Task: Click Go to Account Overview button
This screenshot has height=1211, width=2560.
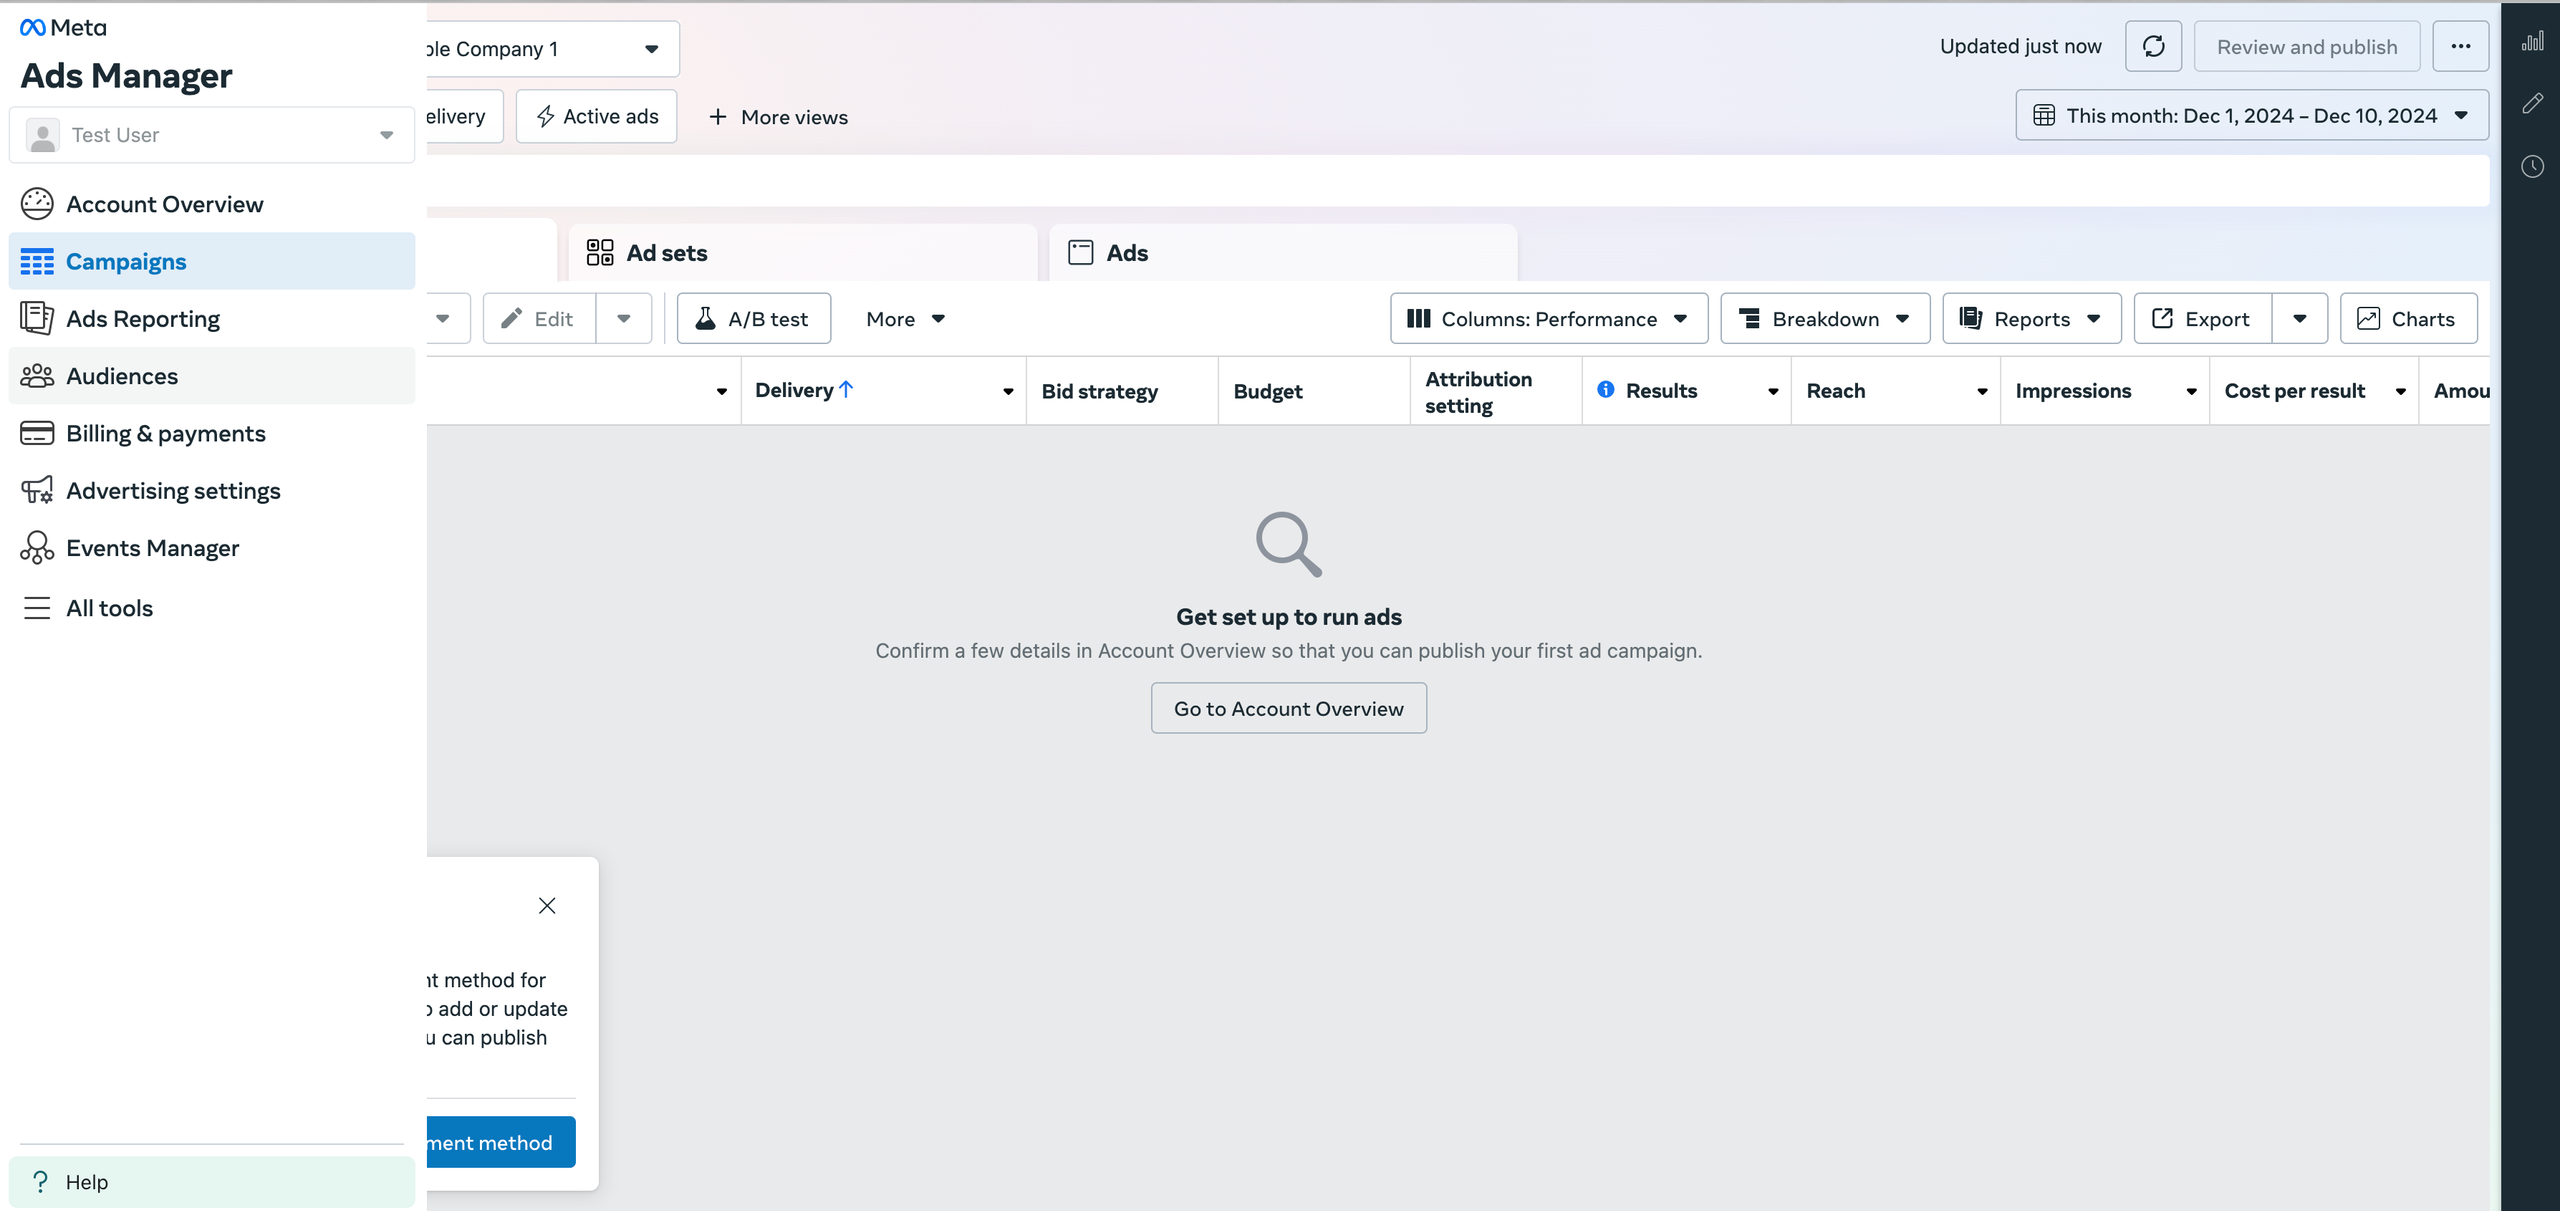Action: [1289, 708]
